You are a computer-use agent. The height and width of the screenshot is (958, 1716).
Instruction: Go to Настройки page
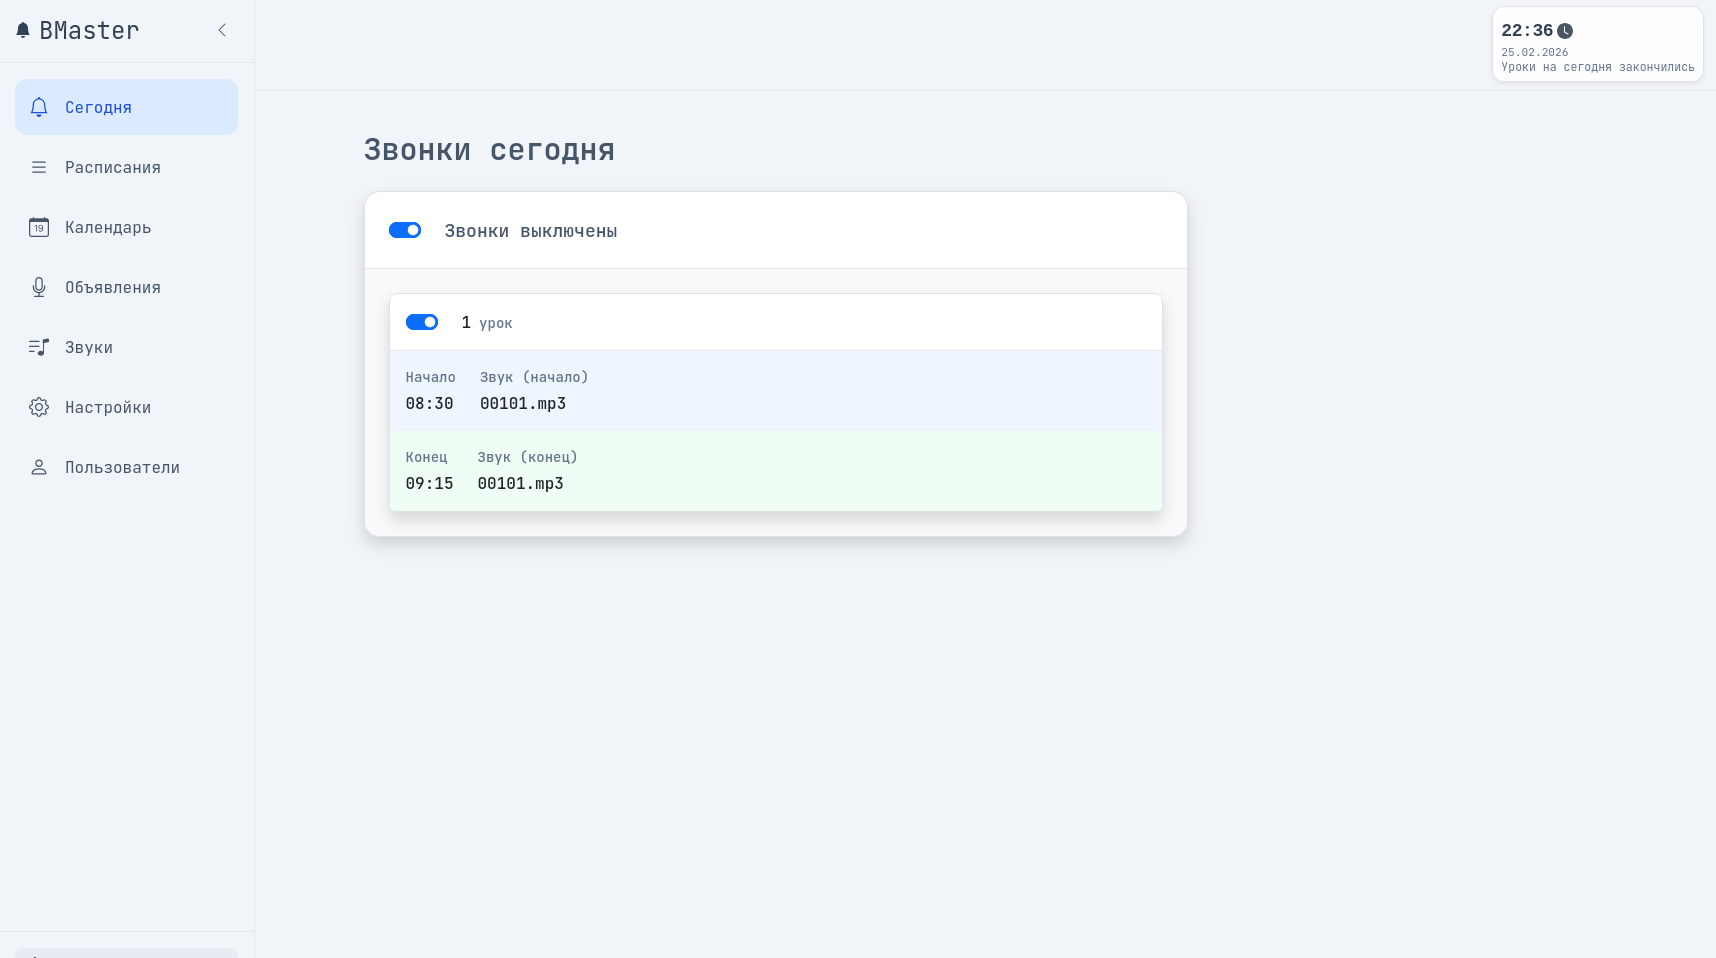click(x=108, y=407)
